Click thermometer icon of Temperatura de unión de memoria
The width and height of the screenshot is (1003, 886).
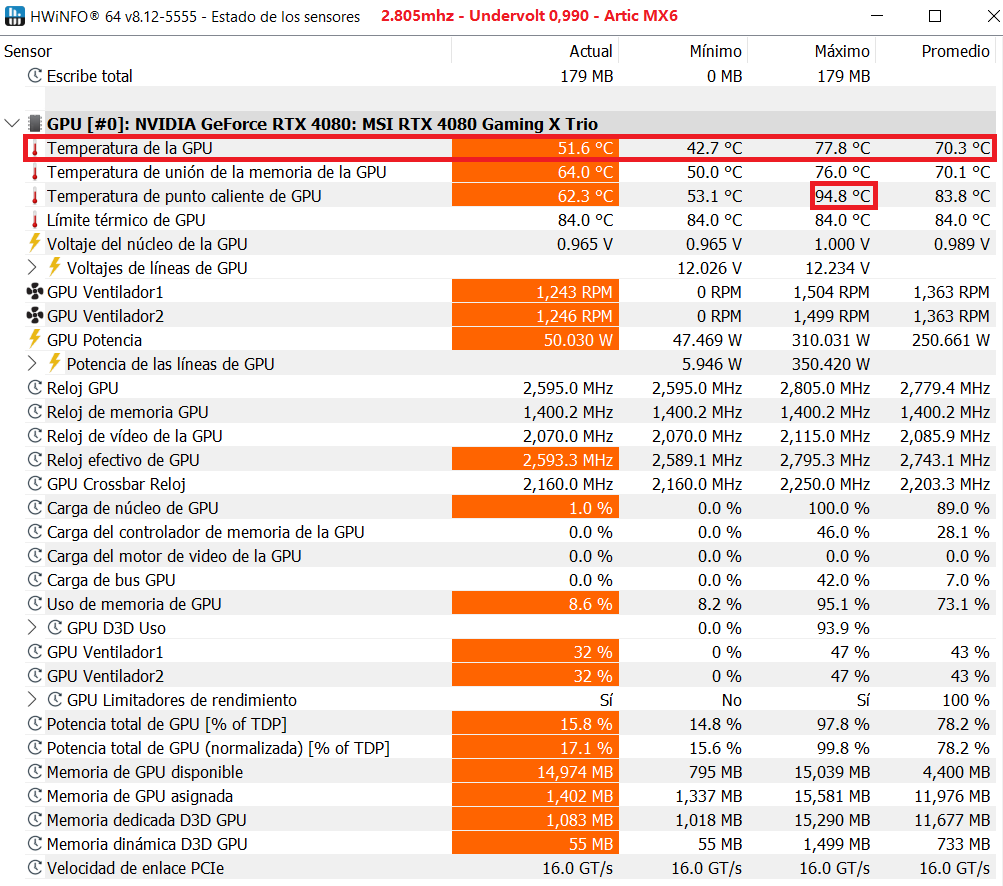tap(35, 173)
